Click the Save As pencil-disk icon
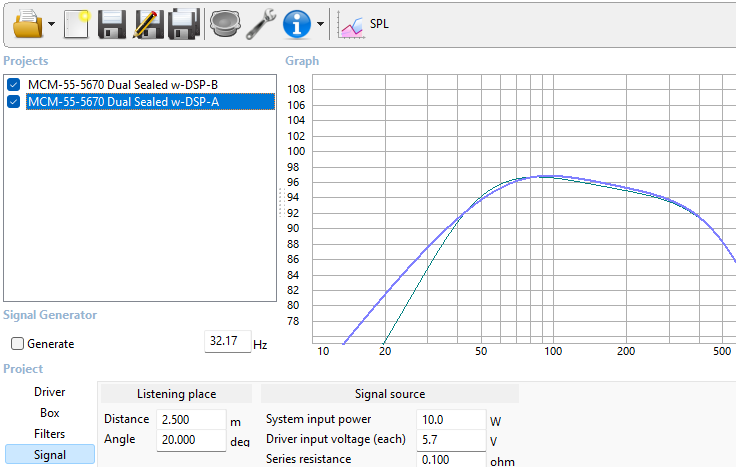The height and width of the screenshot is (467, 736). click(148, 22)
